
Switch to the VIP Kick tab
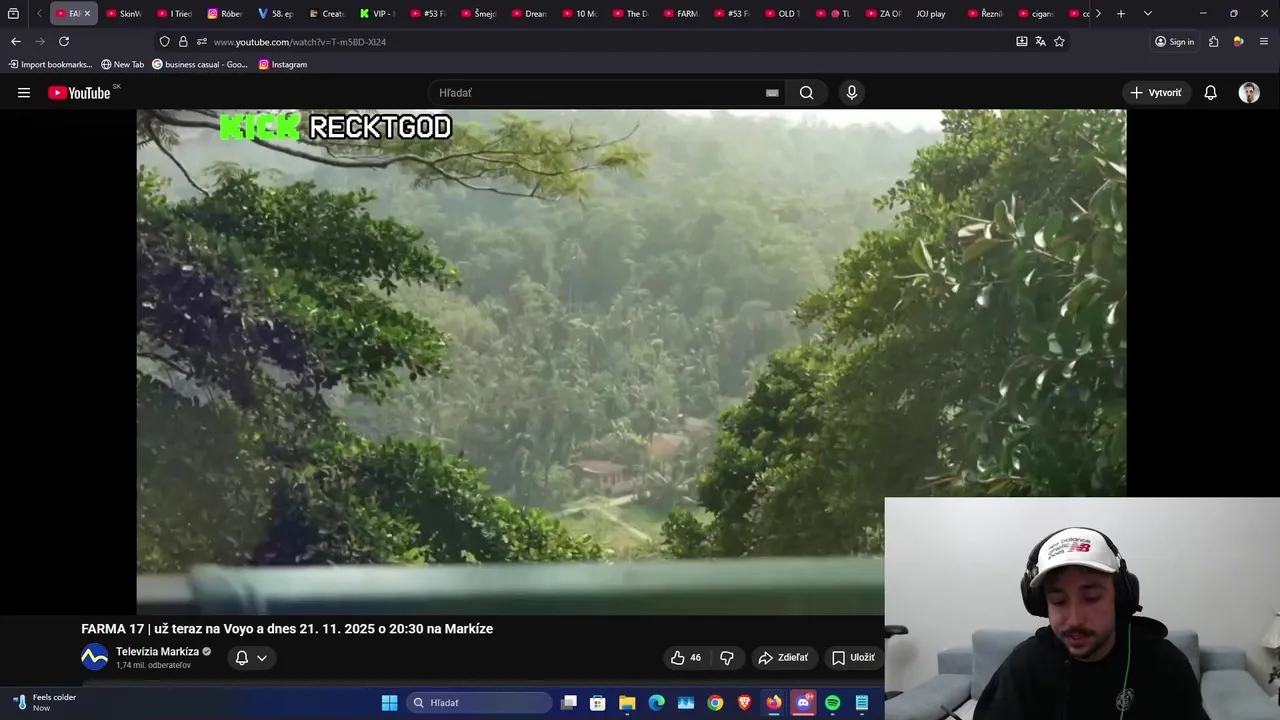coord(378,14)
